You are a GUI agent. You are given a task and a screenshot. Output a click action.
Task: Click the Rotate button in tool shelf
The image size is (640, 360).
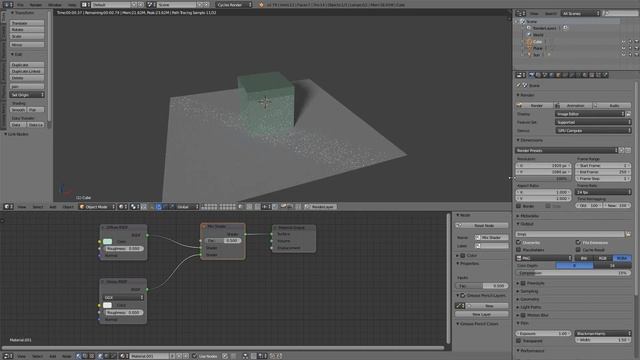click(x=27, y=30)
